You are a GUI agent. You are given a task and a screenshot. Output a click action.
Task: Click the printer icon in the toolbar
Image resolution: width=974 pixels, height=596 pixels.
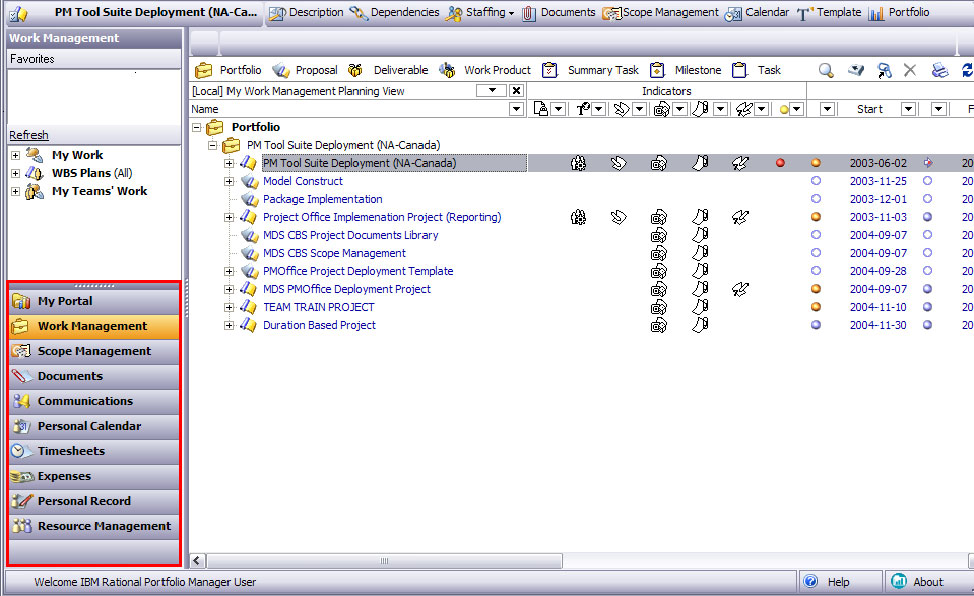click(940, 70)
